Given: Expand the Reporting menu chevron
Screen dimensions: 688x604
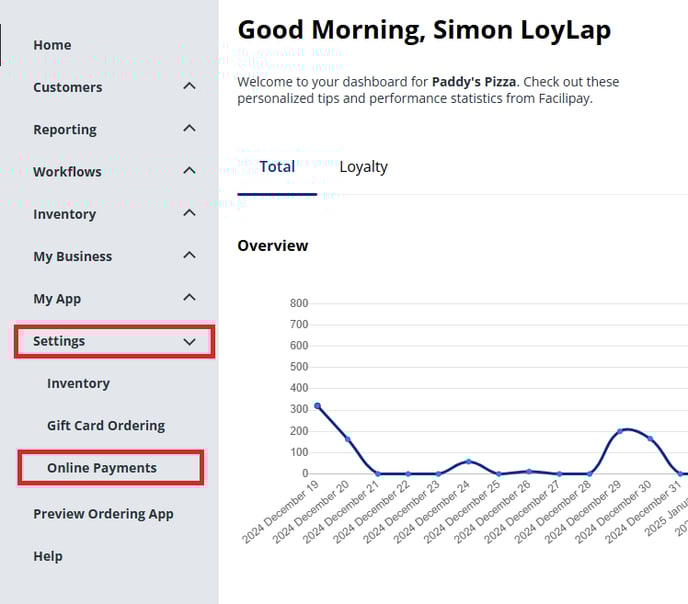Looking at the screenshot, I should 189,129.
